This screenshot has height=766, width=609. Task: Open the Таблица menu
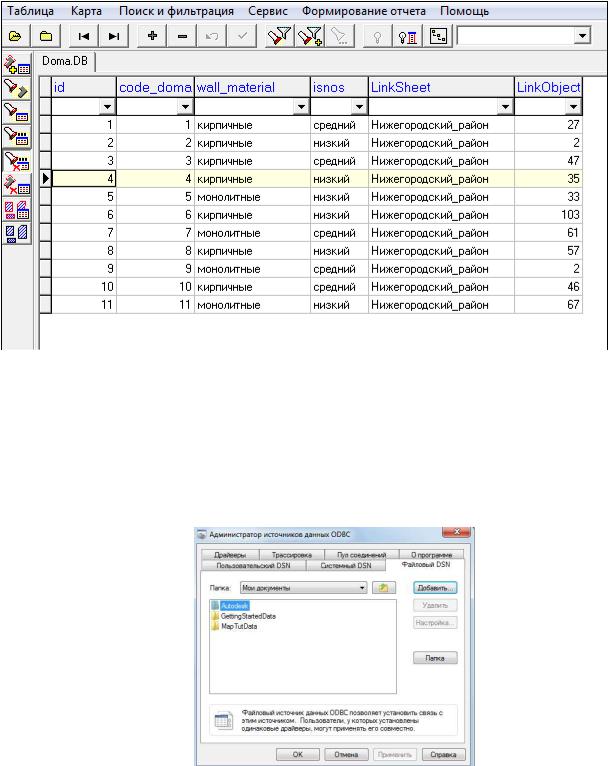[30, 11]
